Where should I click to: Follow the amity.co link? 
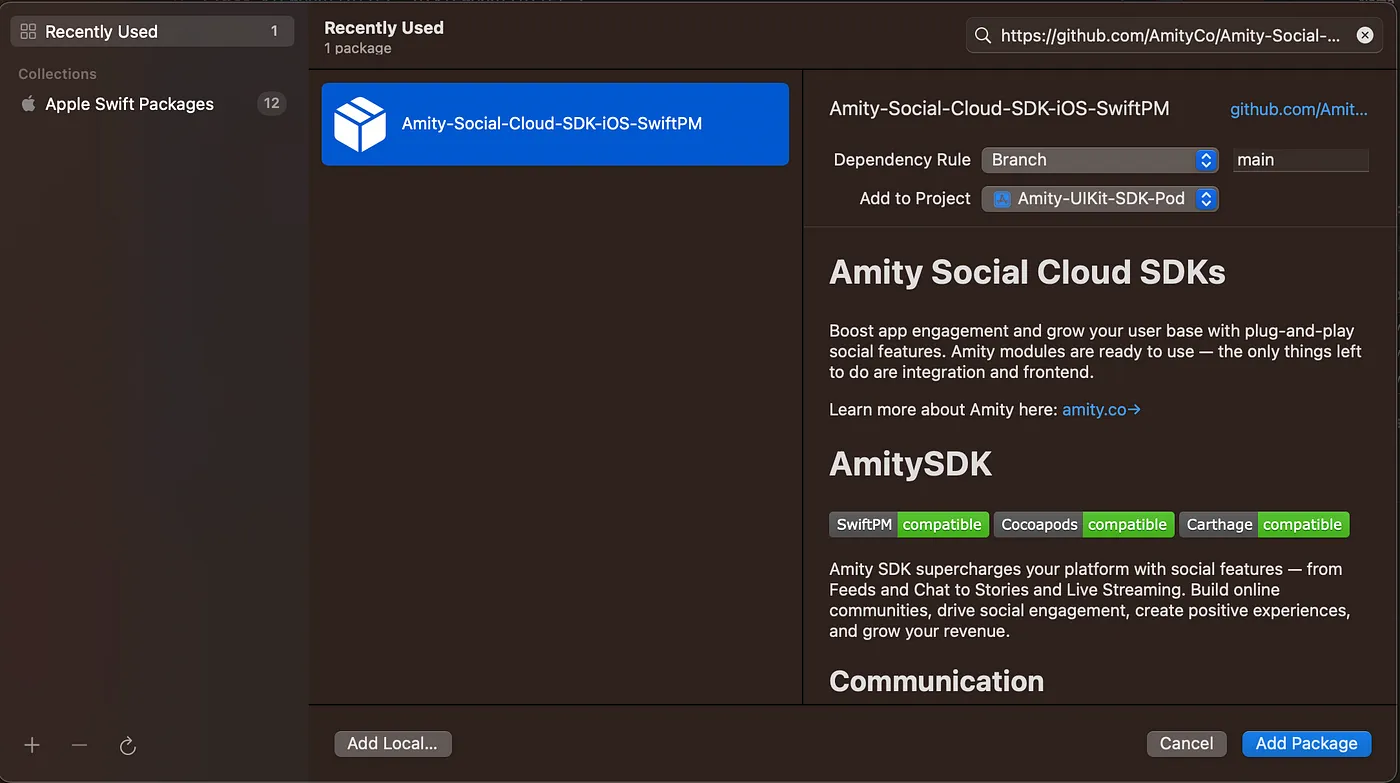(1101, 409)
